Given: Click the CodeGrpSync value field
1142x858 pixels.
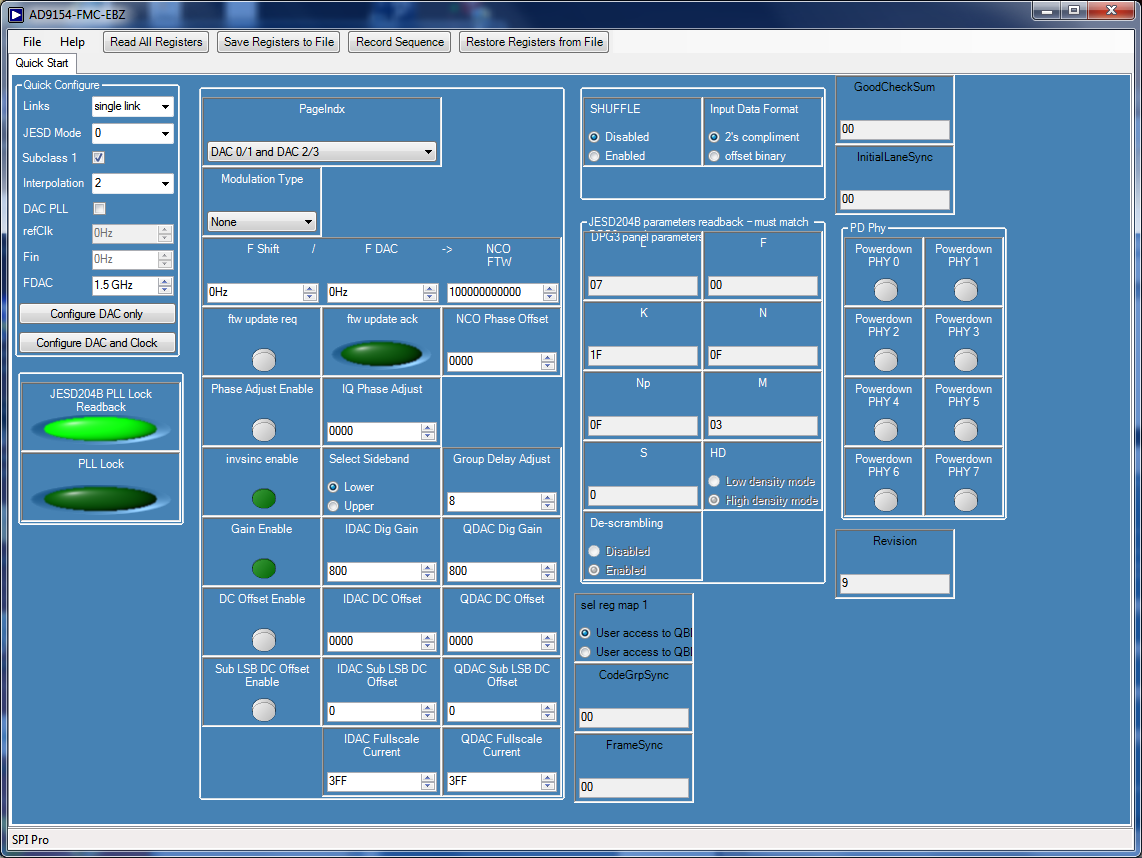Looking at the screenshot, I should (634, 717).
